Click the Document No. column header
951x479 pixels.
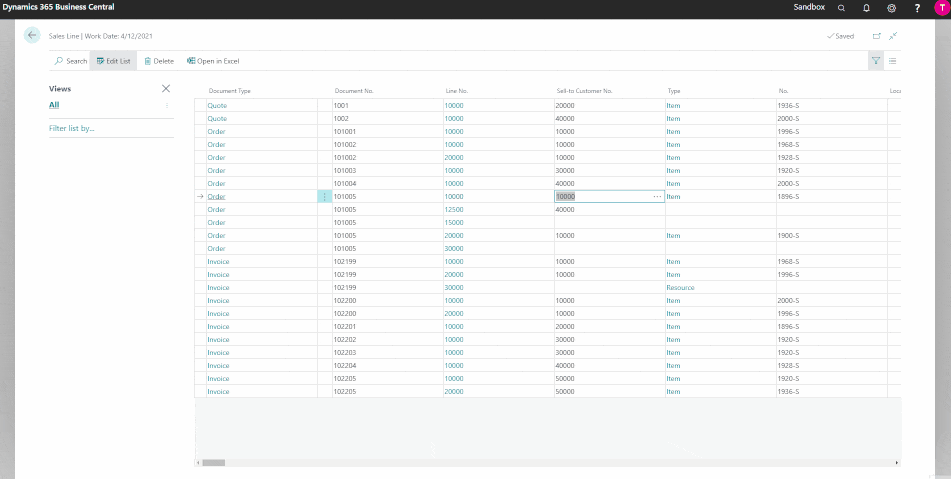[x=354, y=91]
